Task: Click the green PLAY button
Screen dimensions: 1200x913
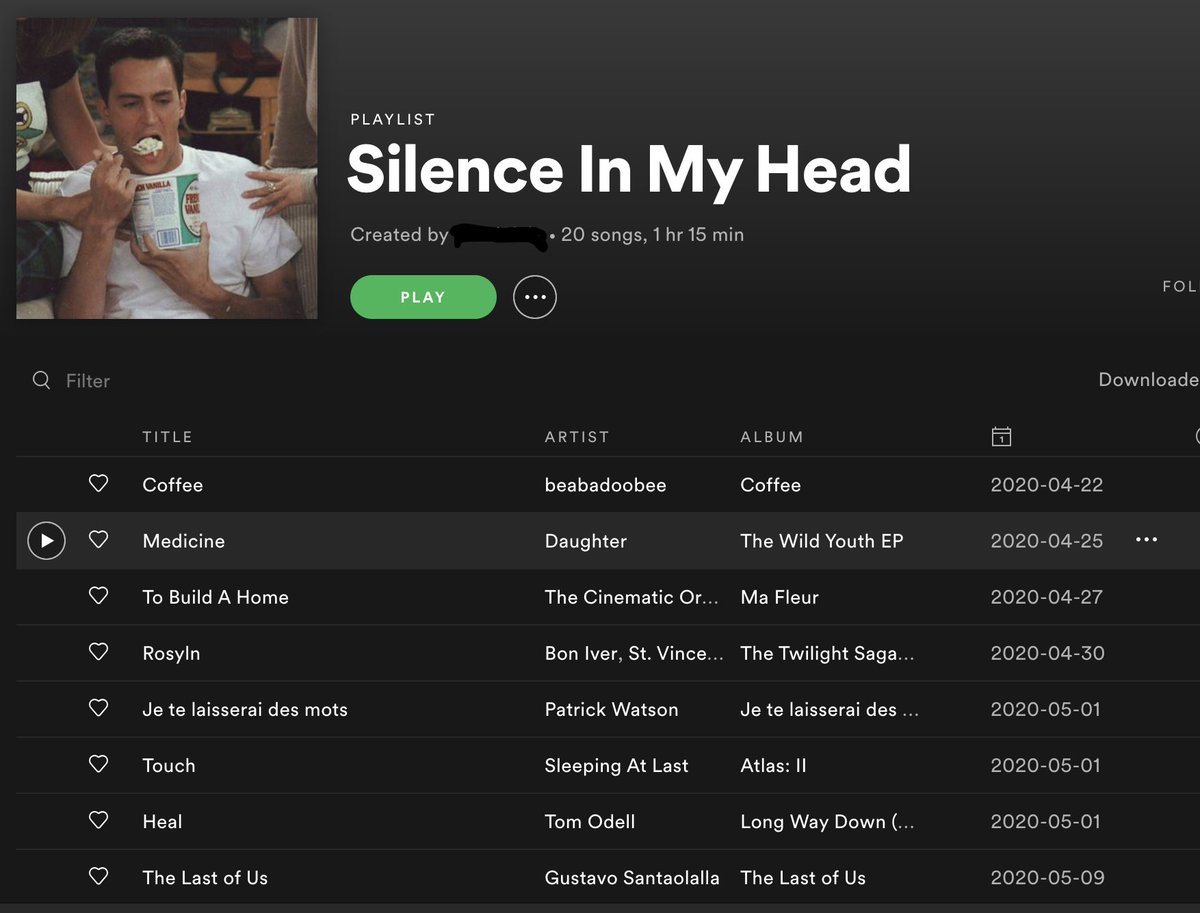Action: point(423,297)
